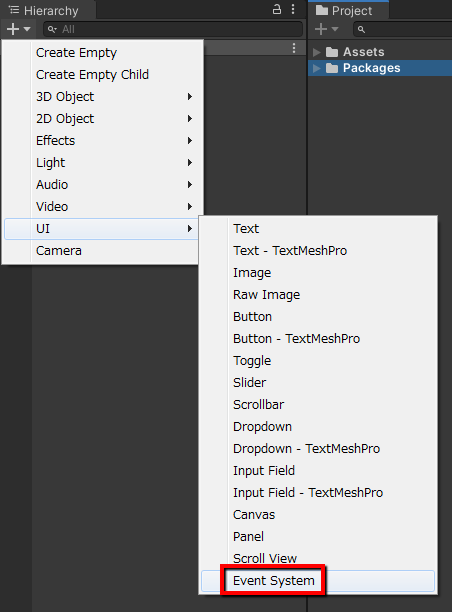Choose legacy Dropdown from UI submenu

[318, 427]
